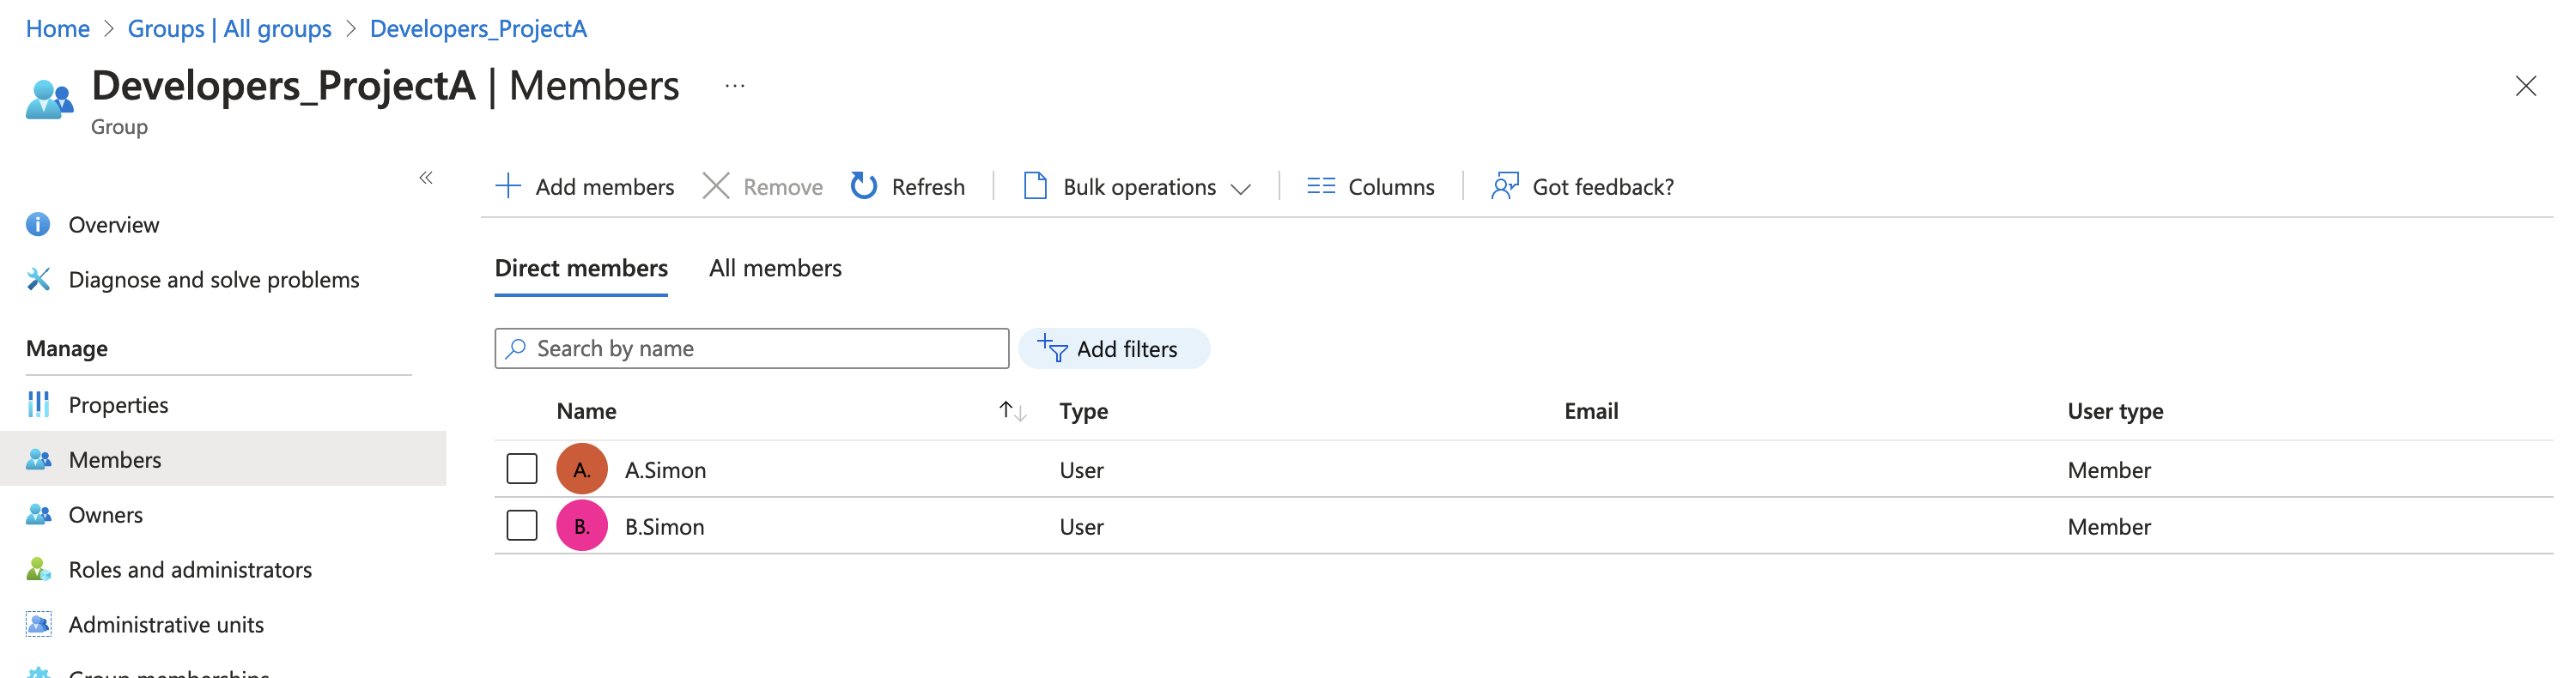Click the group icon beside title
2576x678 pixels.
(49, 99)
